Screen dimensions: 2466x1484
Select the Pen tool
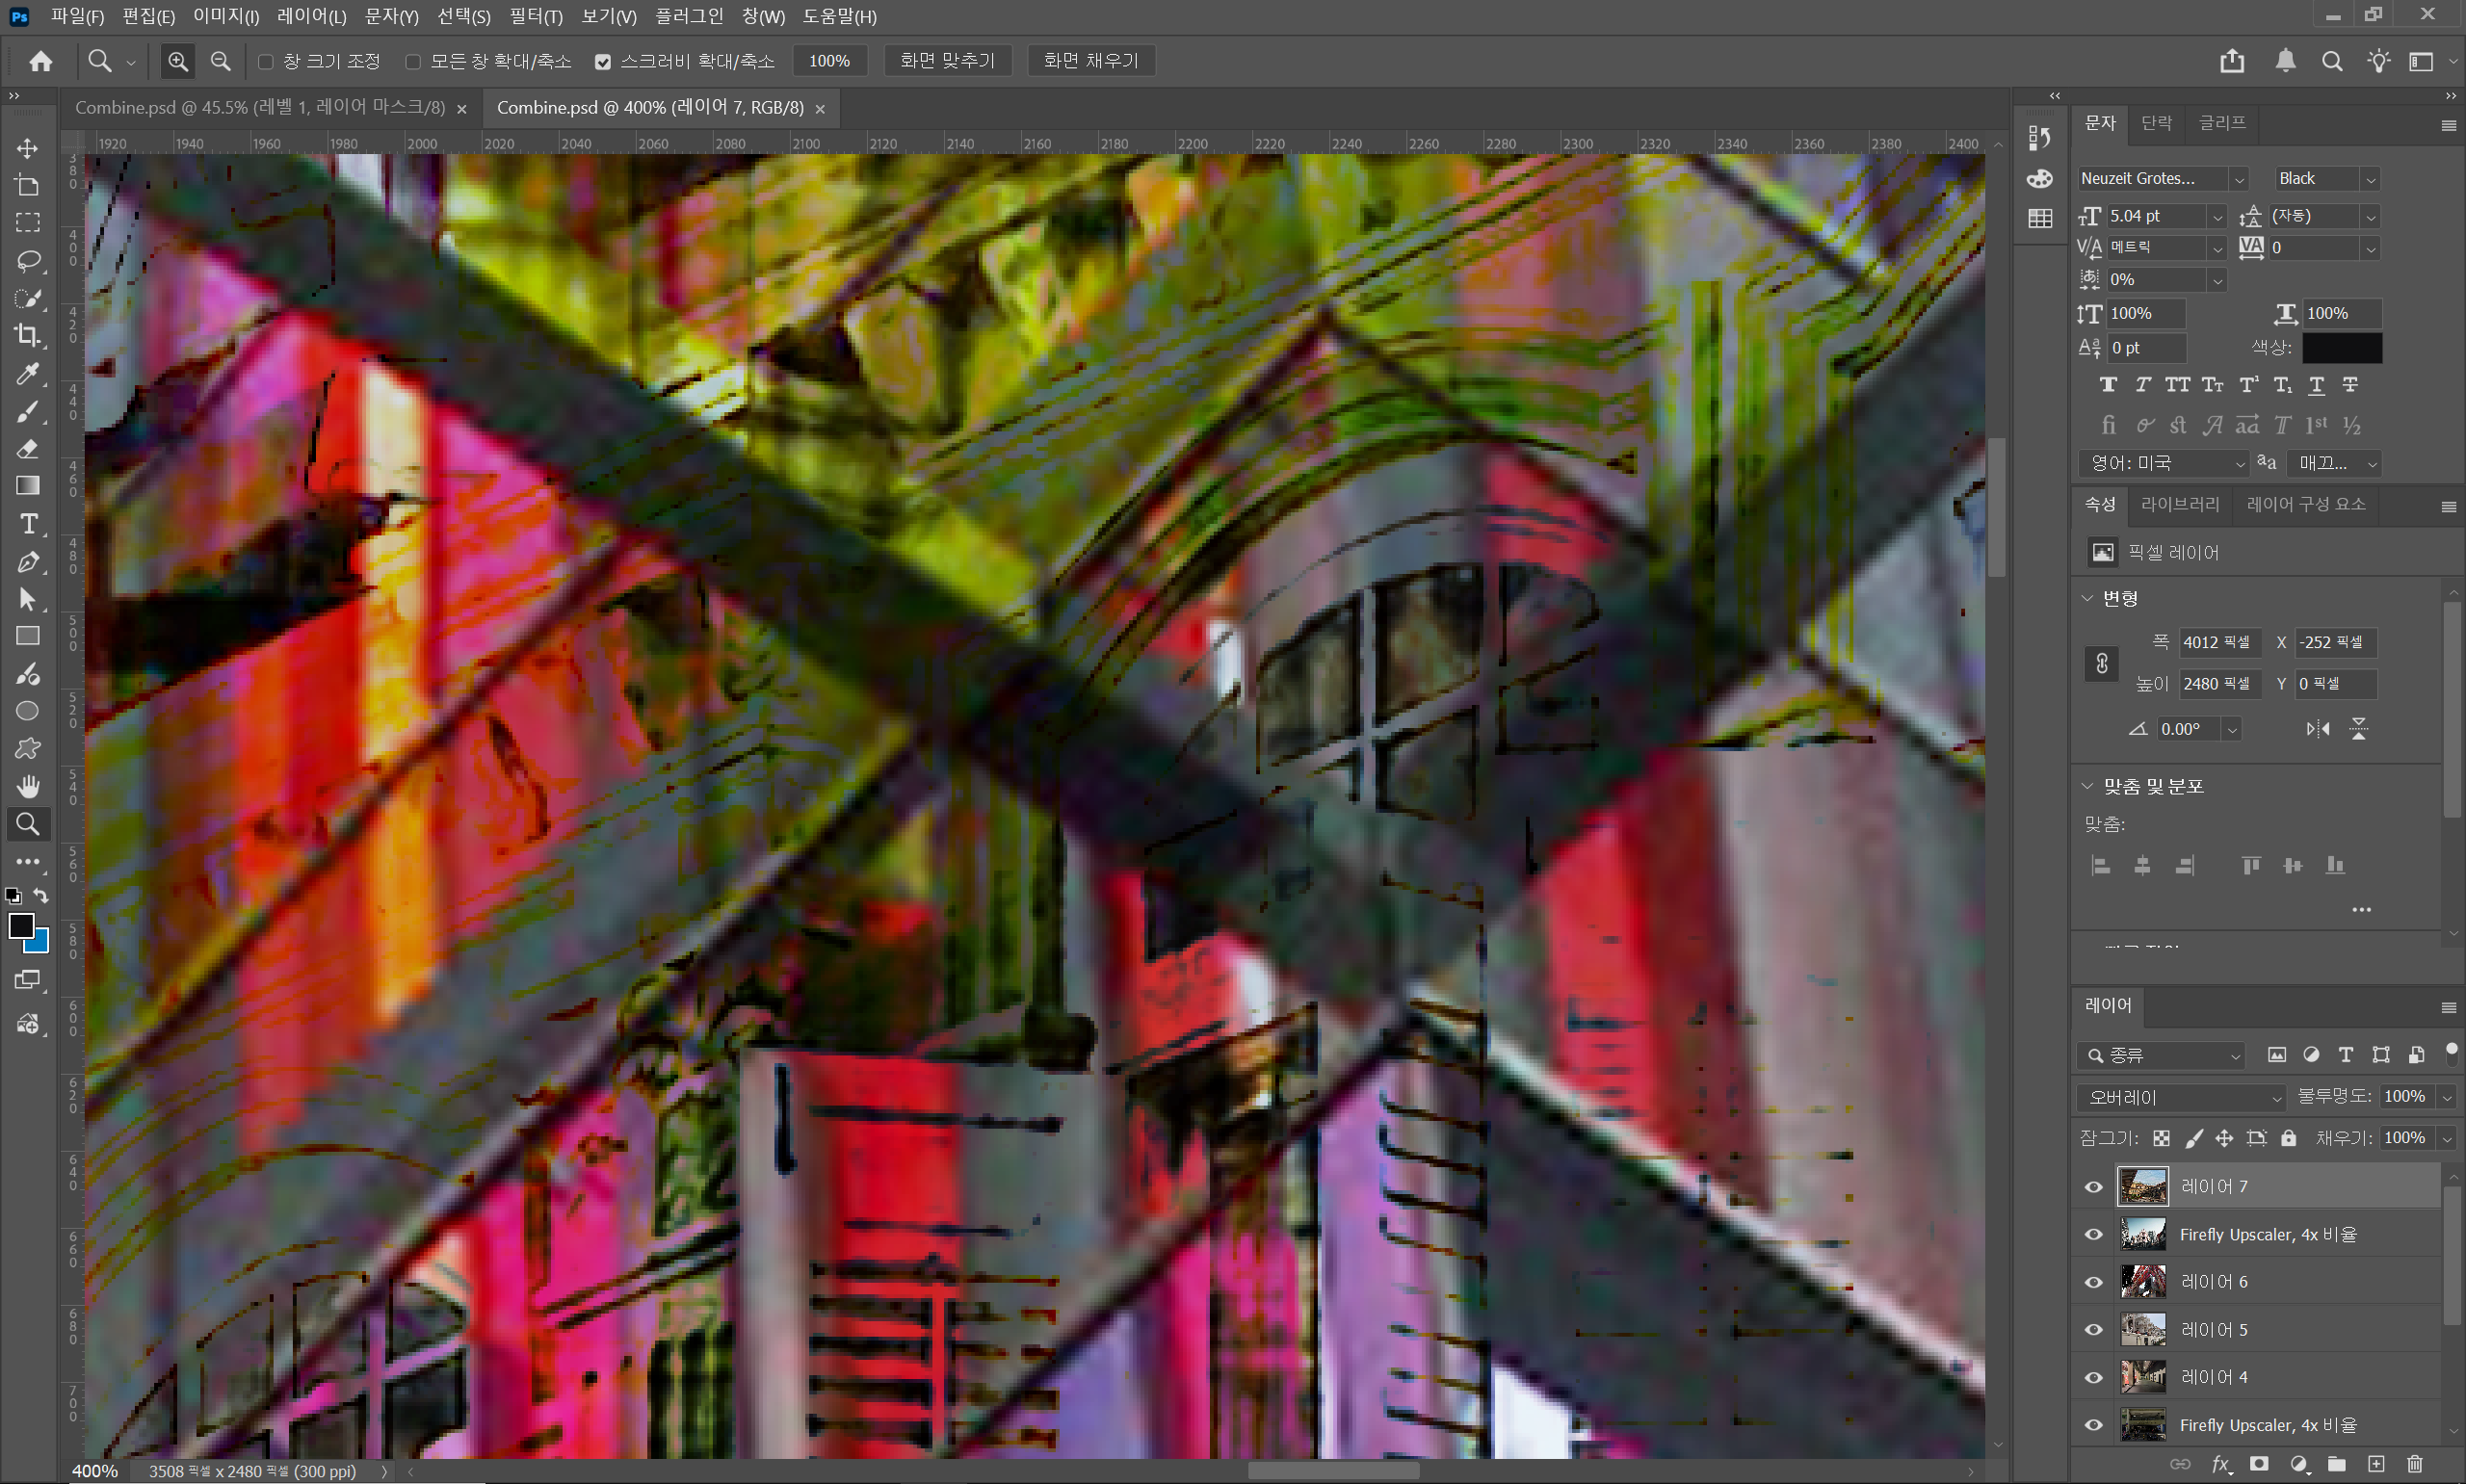coord(28,561)
